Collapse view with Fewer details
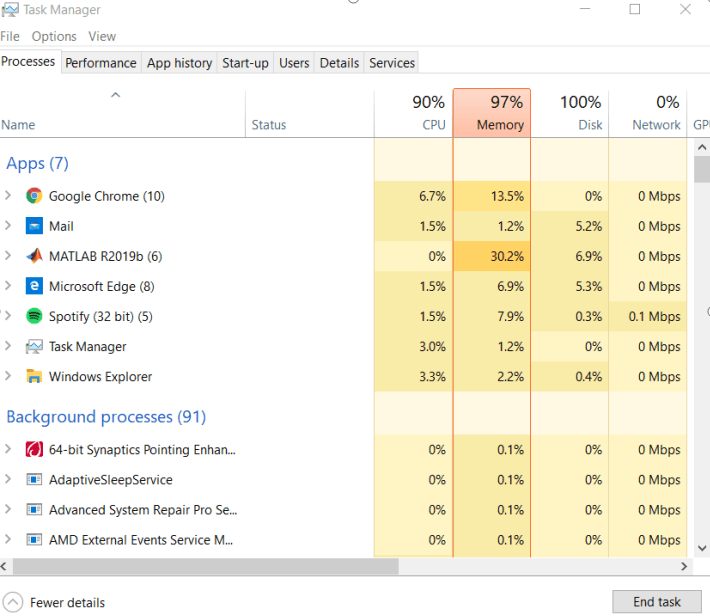The width and height of the screenshot is (710, 616). click(x=57, y=603)
